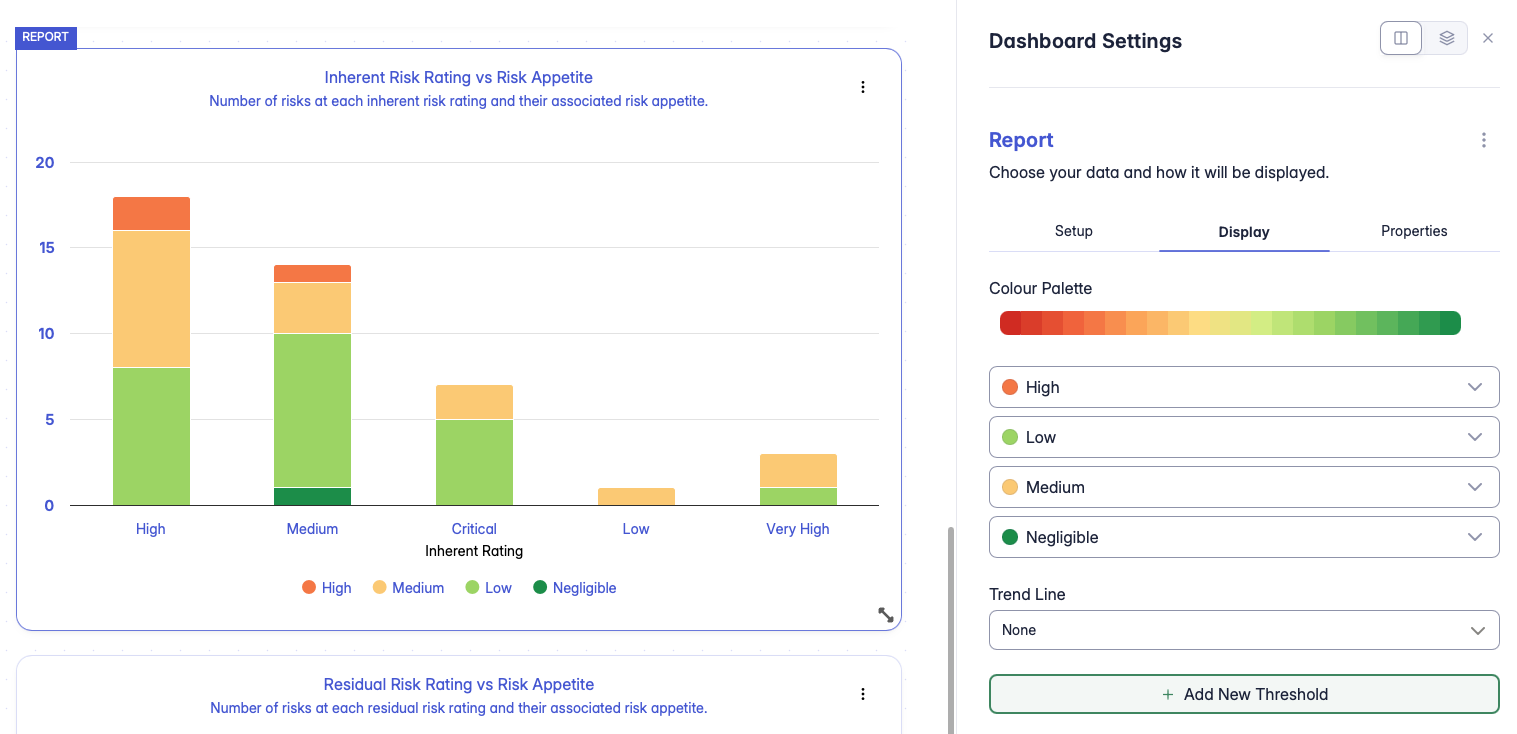Click the dark green Negligible segment in Medium bar
The image size is (1517, 734).
[x=312, y=496]
